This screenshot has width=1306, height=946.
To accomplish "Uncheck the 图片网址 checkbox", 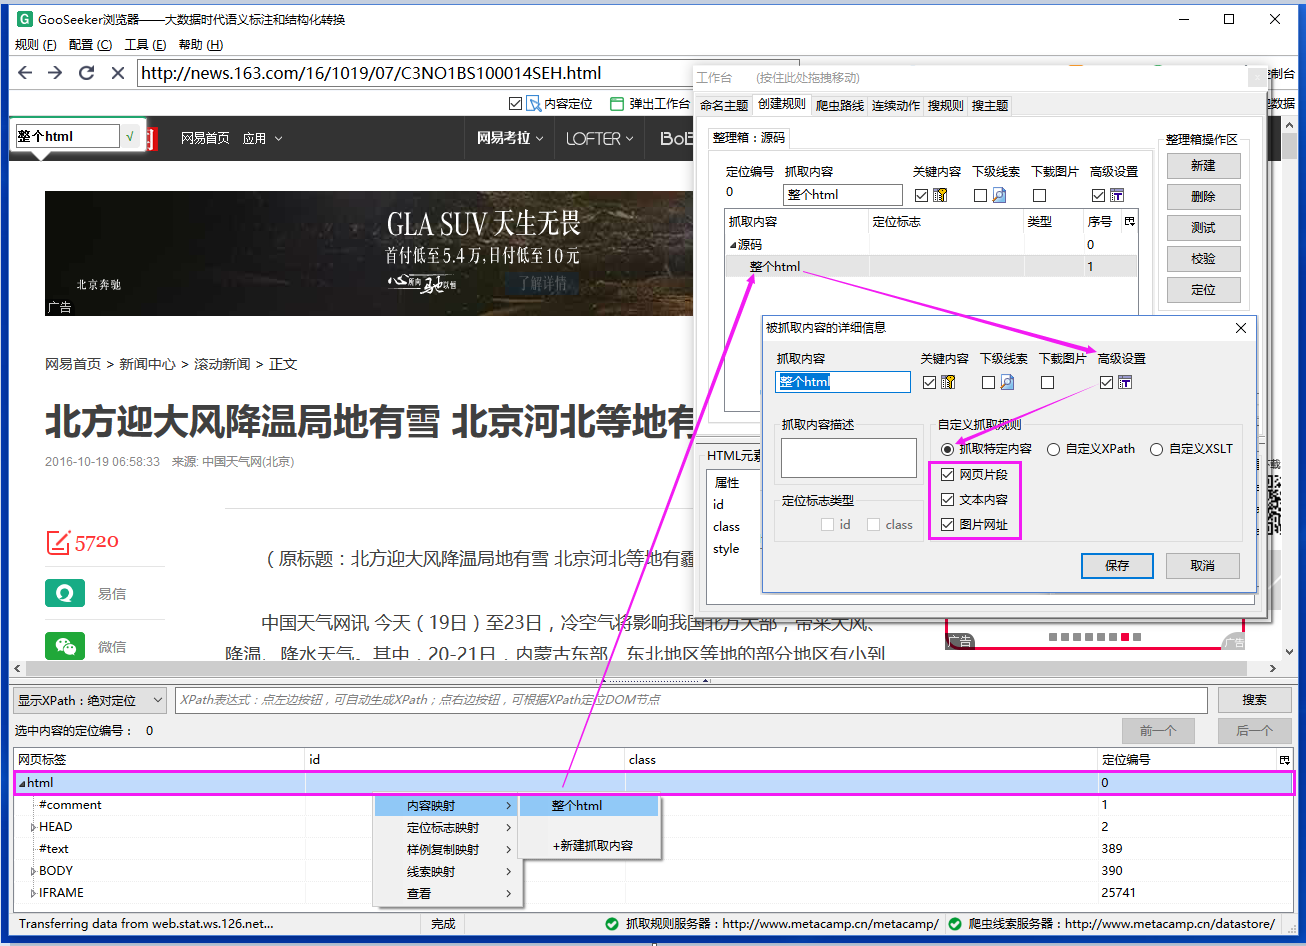I will 948,524.
